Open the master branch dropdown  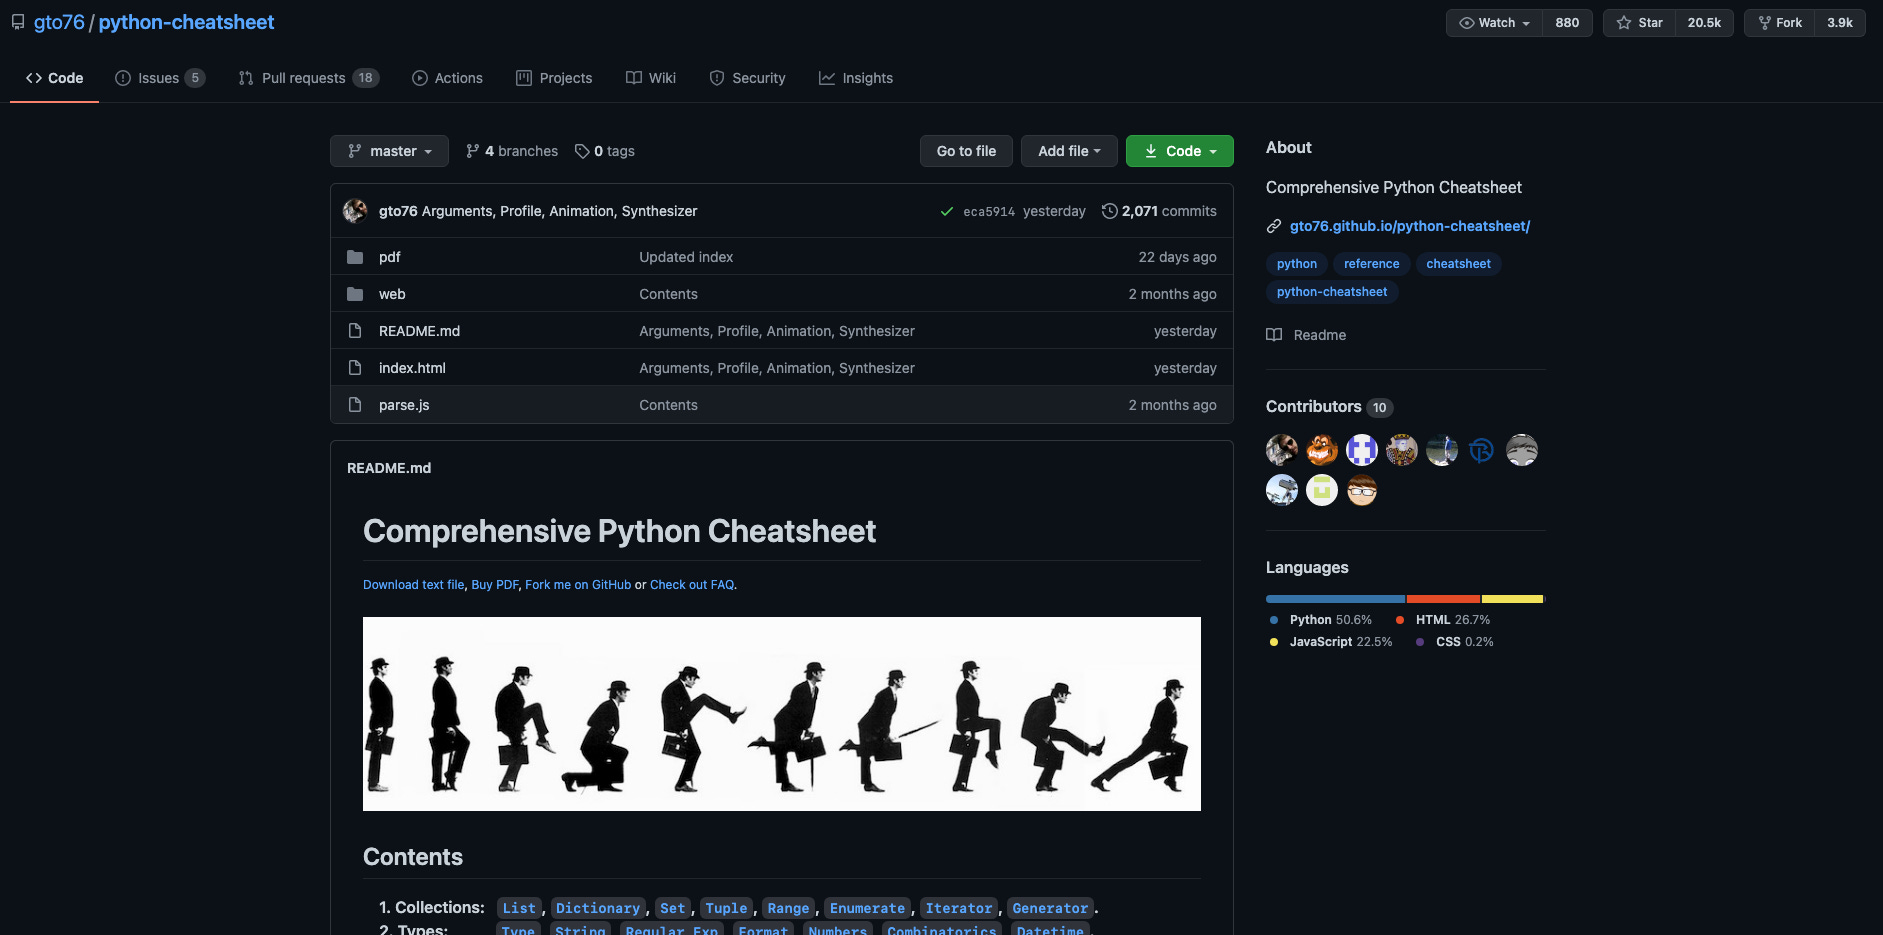click(x=389, y=151)
